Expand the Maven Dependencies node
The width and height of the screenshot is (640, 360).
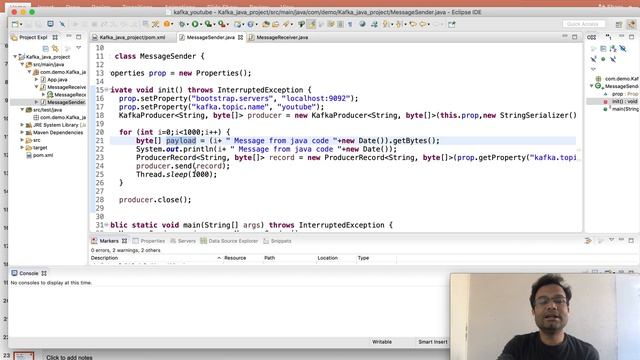coord(22,133)
